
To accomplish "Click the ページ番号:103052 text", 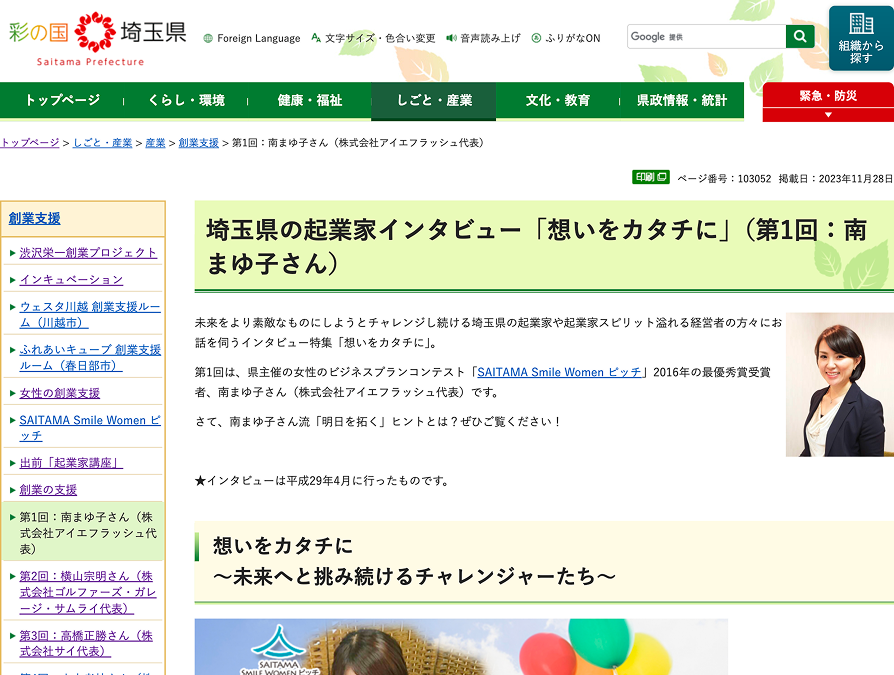I will point(724,178).
